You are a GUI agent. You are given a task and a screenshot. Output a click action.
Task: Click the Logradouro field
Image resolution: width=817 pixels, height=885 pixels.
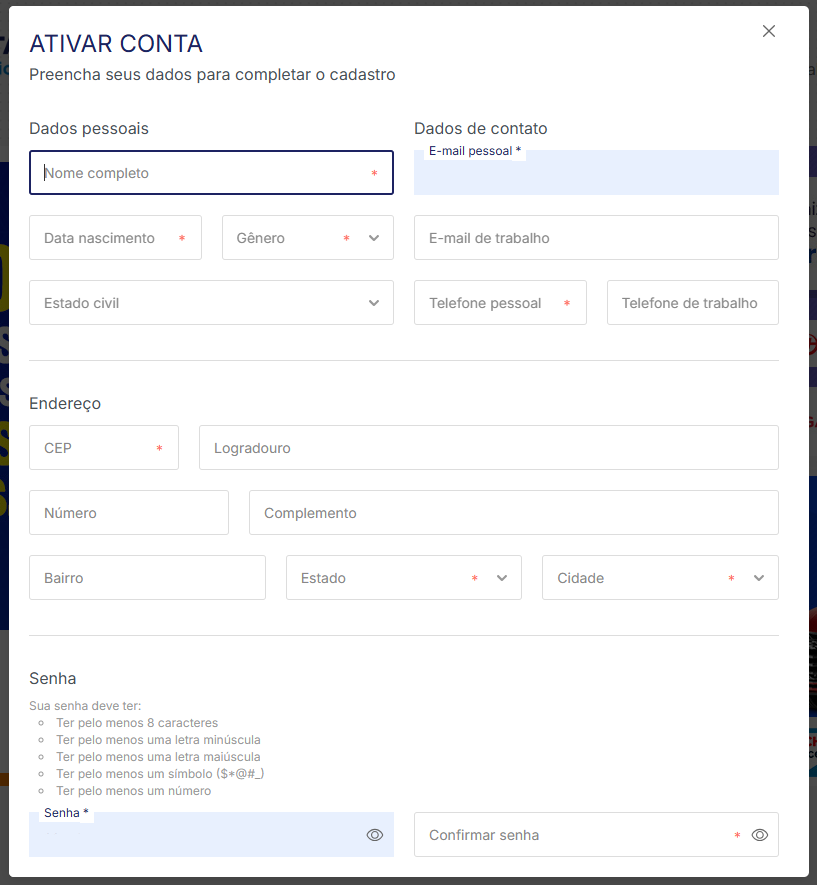[488, 448]
